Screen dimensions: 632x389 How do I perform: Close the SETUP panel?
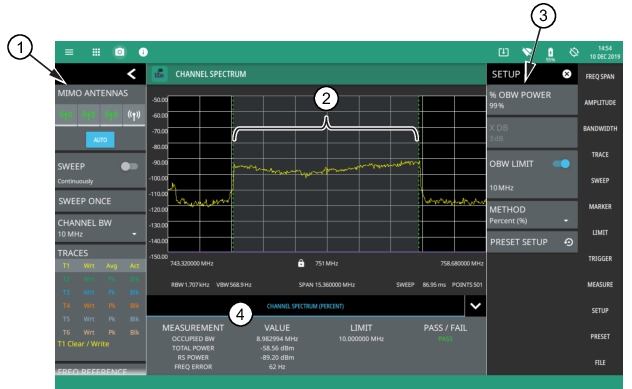click(567, 74)
